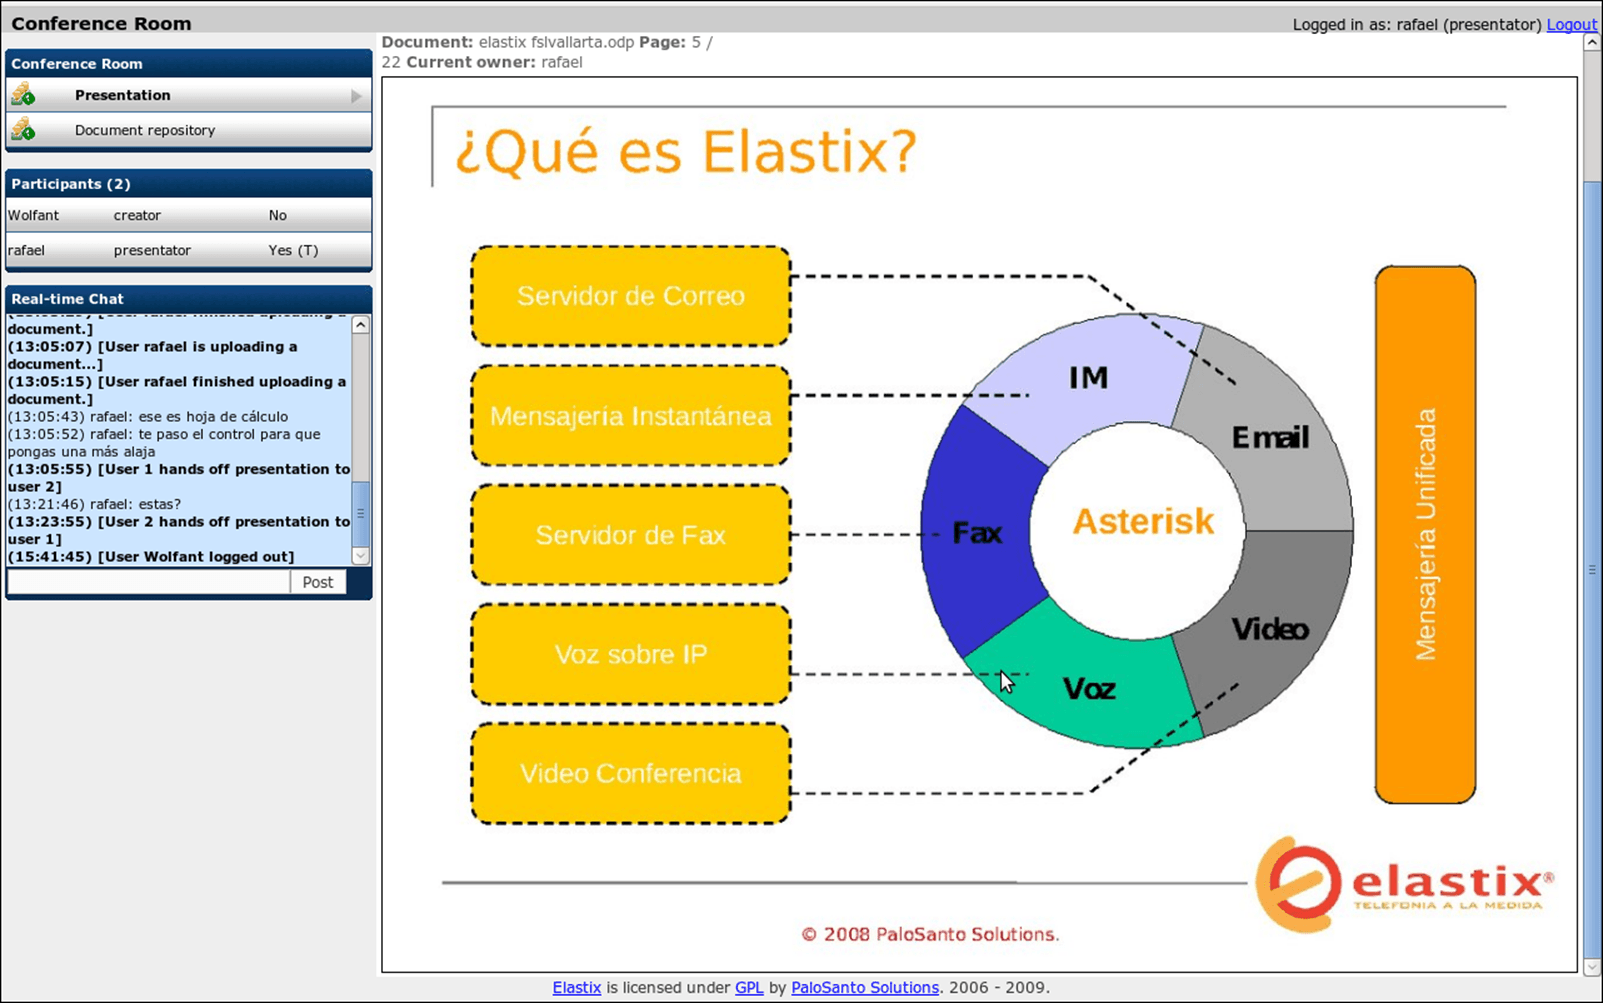Click the page scrollbar up arrow
This screenshot has width=1603, height=1003.
pos(1592,43)
